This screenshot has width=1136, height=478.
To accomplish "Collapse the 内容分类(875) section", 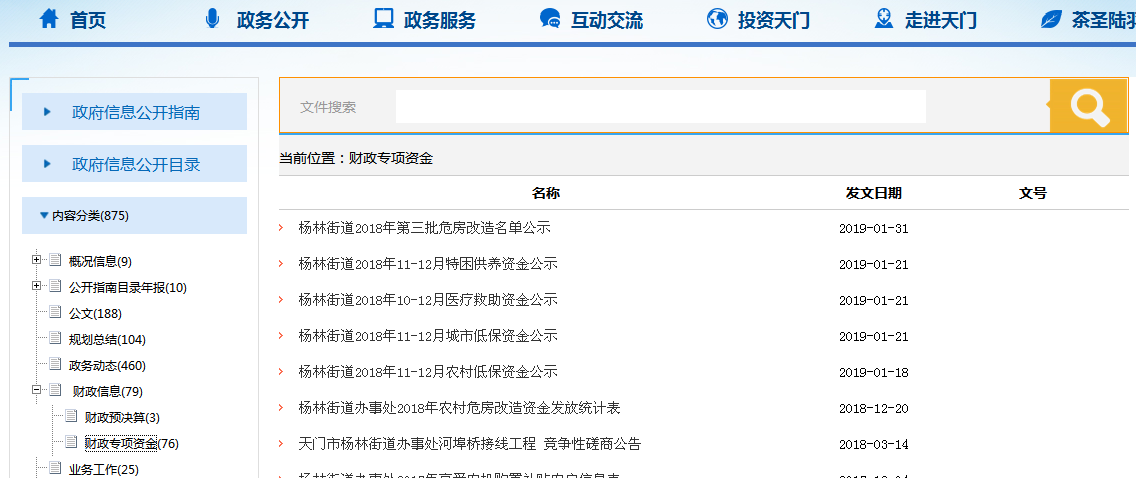I will [x=44, y=215].
